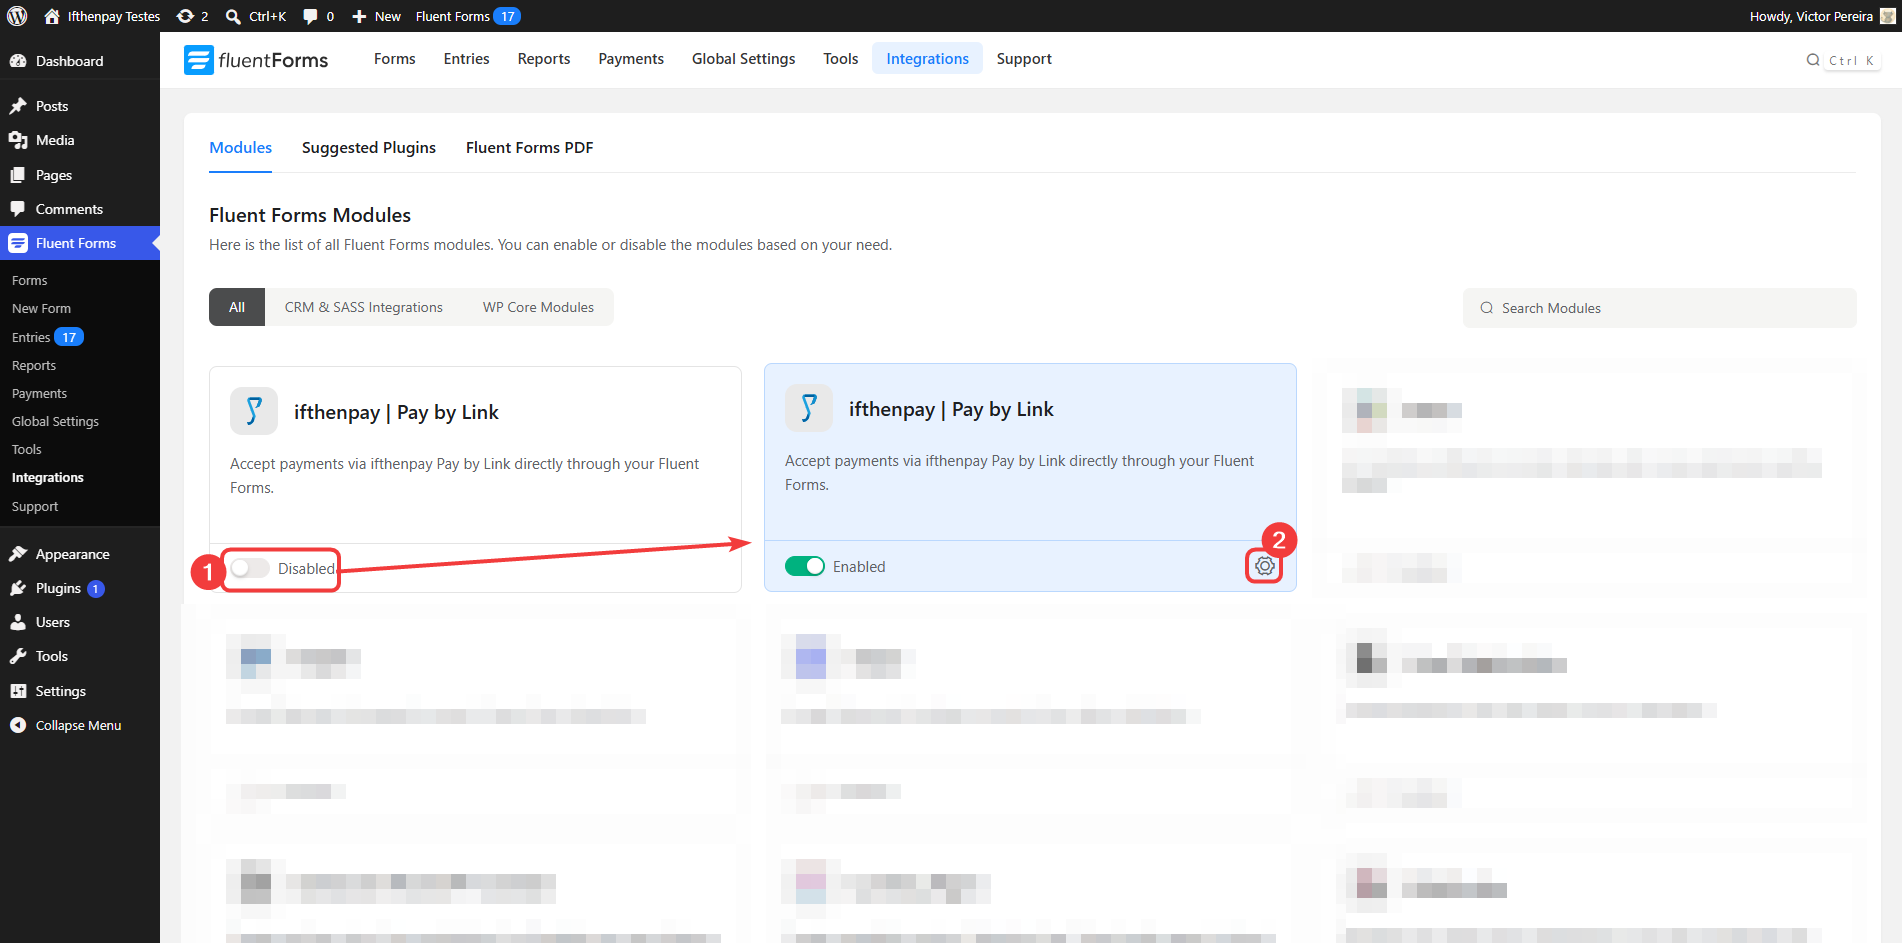
Task: Click the Tools wrench icon in sidebar
Action: pyautogui.click(x=18, y=656)
